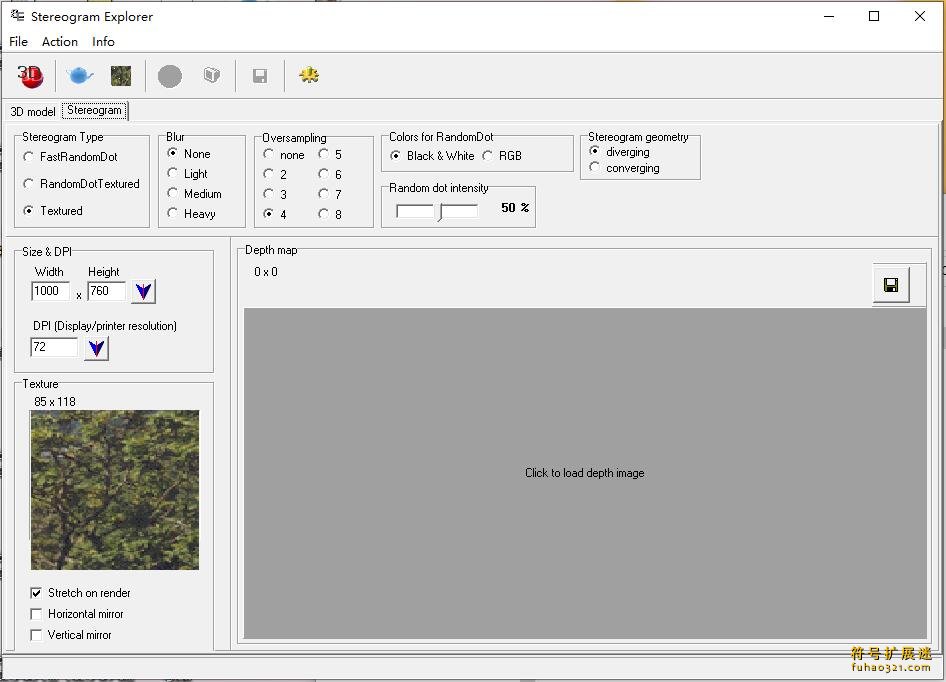Set Blur to Medium

(x=172, y=193)
